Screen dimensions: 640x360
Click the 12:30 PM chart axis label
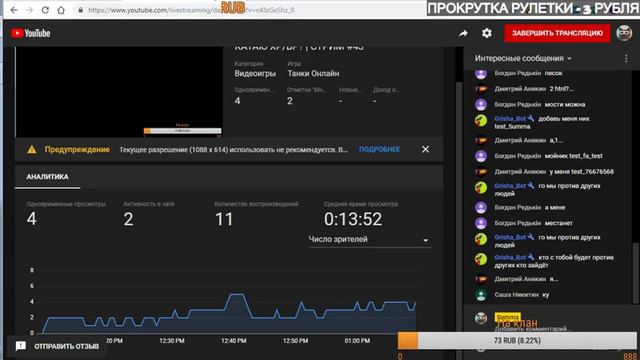(x=172, y=340)
